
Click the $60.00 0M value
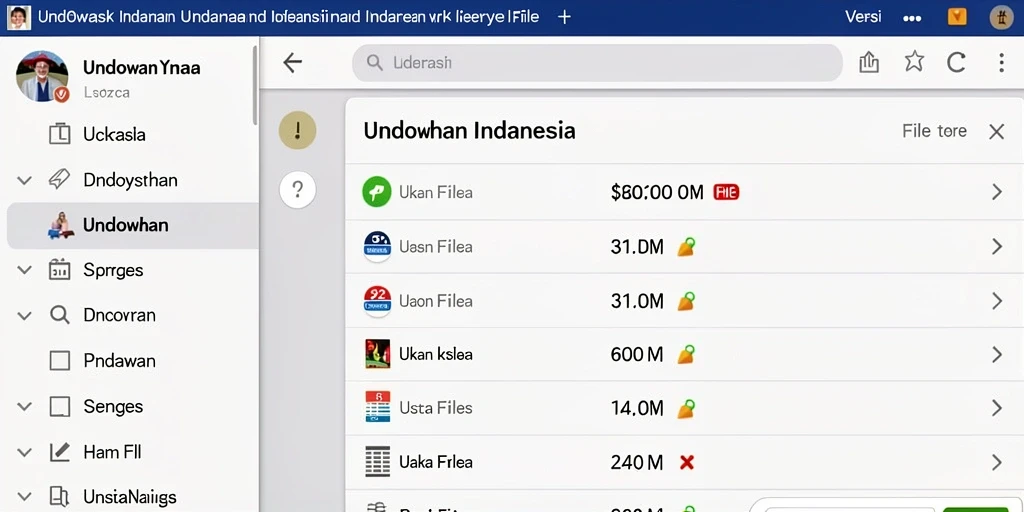click(657, 192)
